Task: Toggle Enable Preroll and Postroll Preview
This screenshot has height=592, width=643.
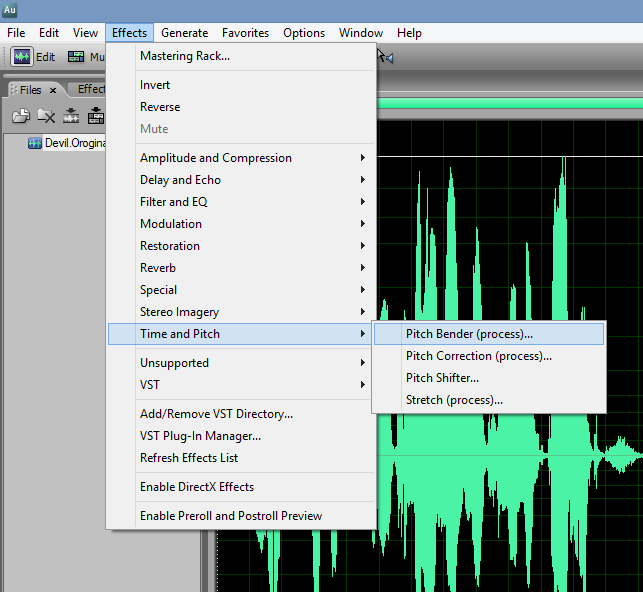Action: coord(231,516)
